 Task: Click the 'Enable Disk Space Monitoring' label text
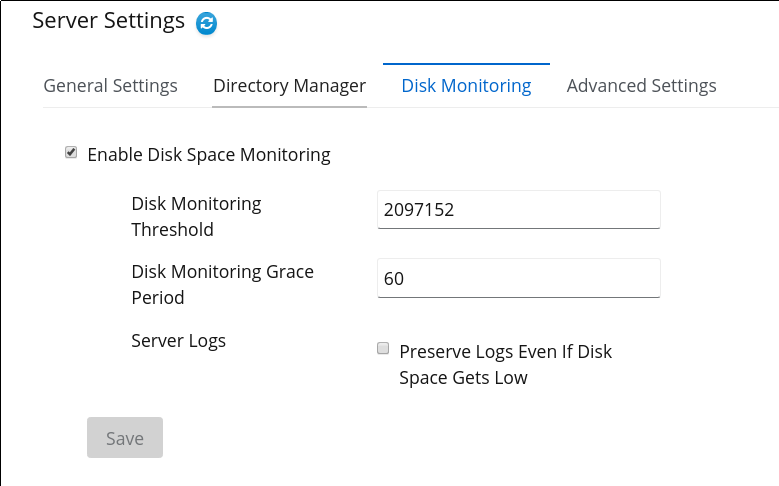[209, 155]
